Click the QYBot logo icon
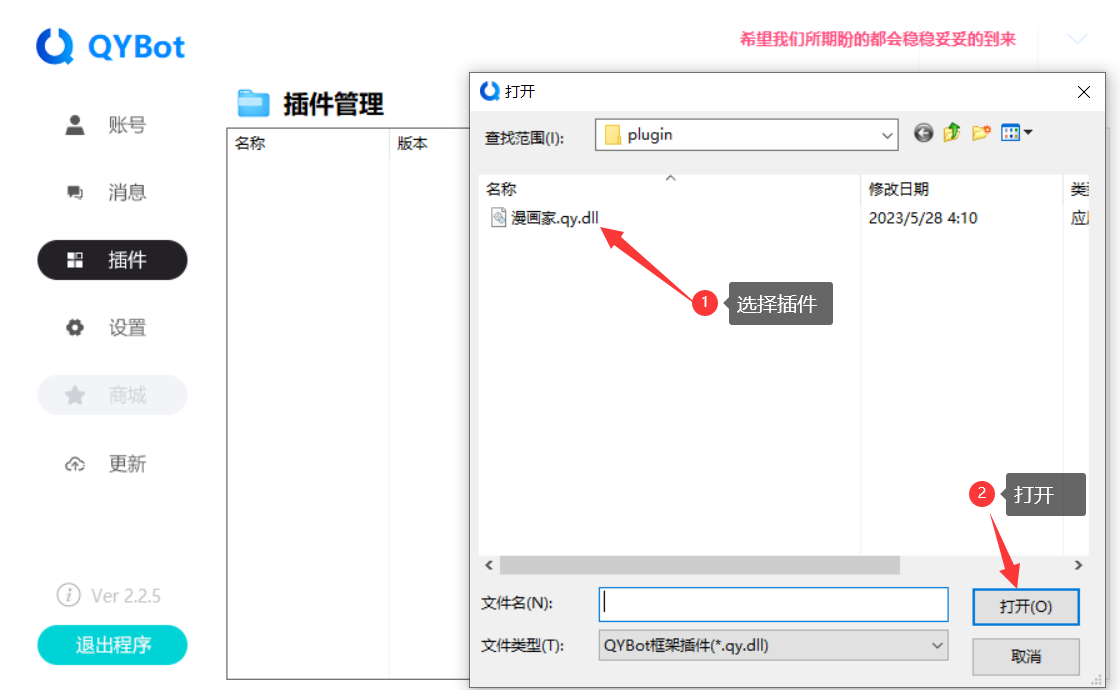 click(56, 46)
